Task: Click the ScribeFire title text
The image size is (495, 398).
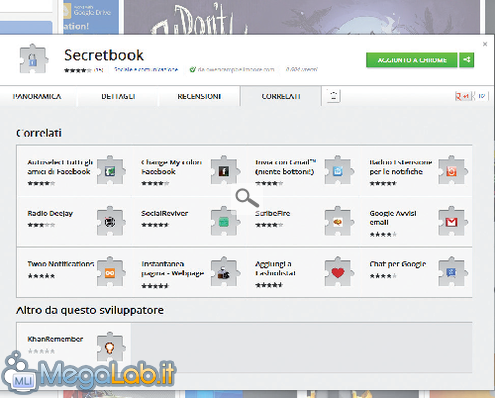Action: point(272,213)
